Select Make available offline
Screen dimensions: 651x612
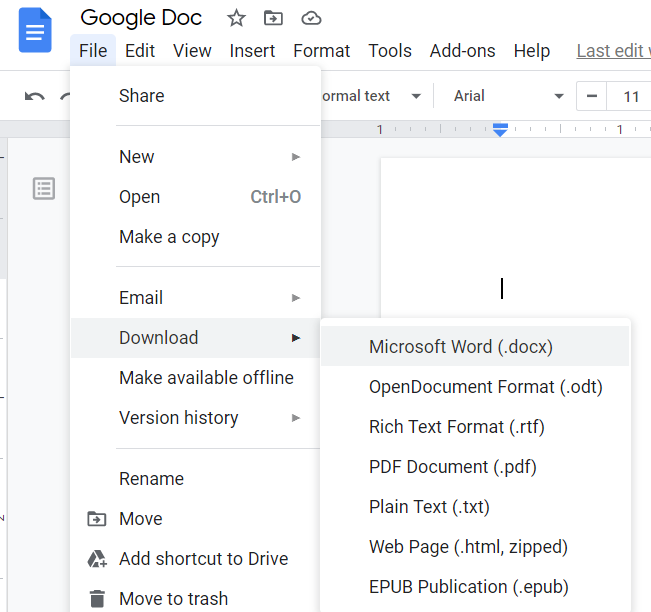pos(196,378)
